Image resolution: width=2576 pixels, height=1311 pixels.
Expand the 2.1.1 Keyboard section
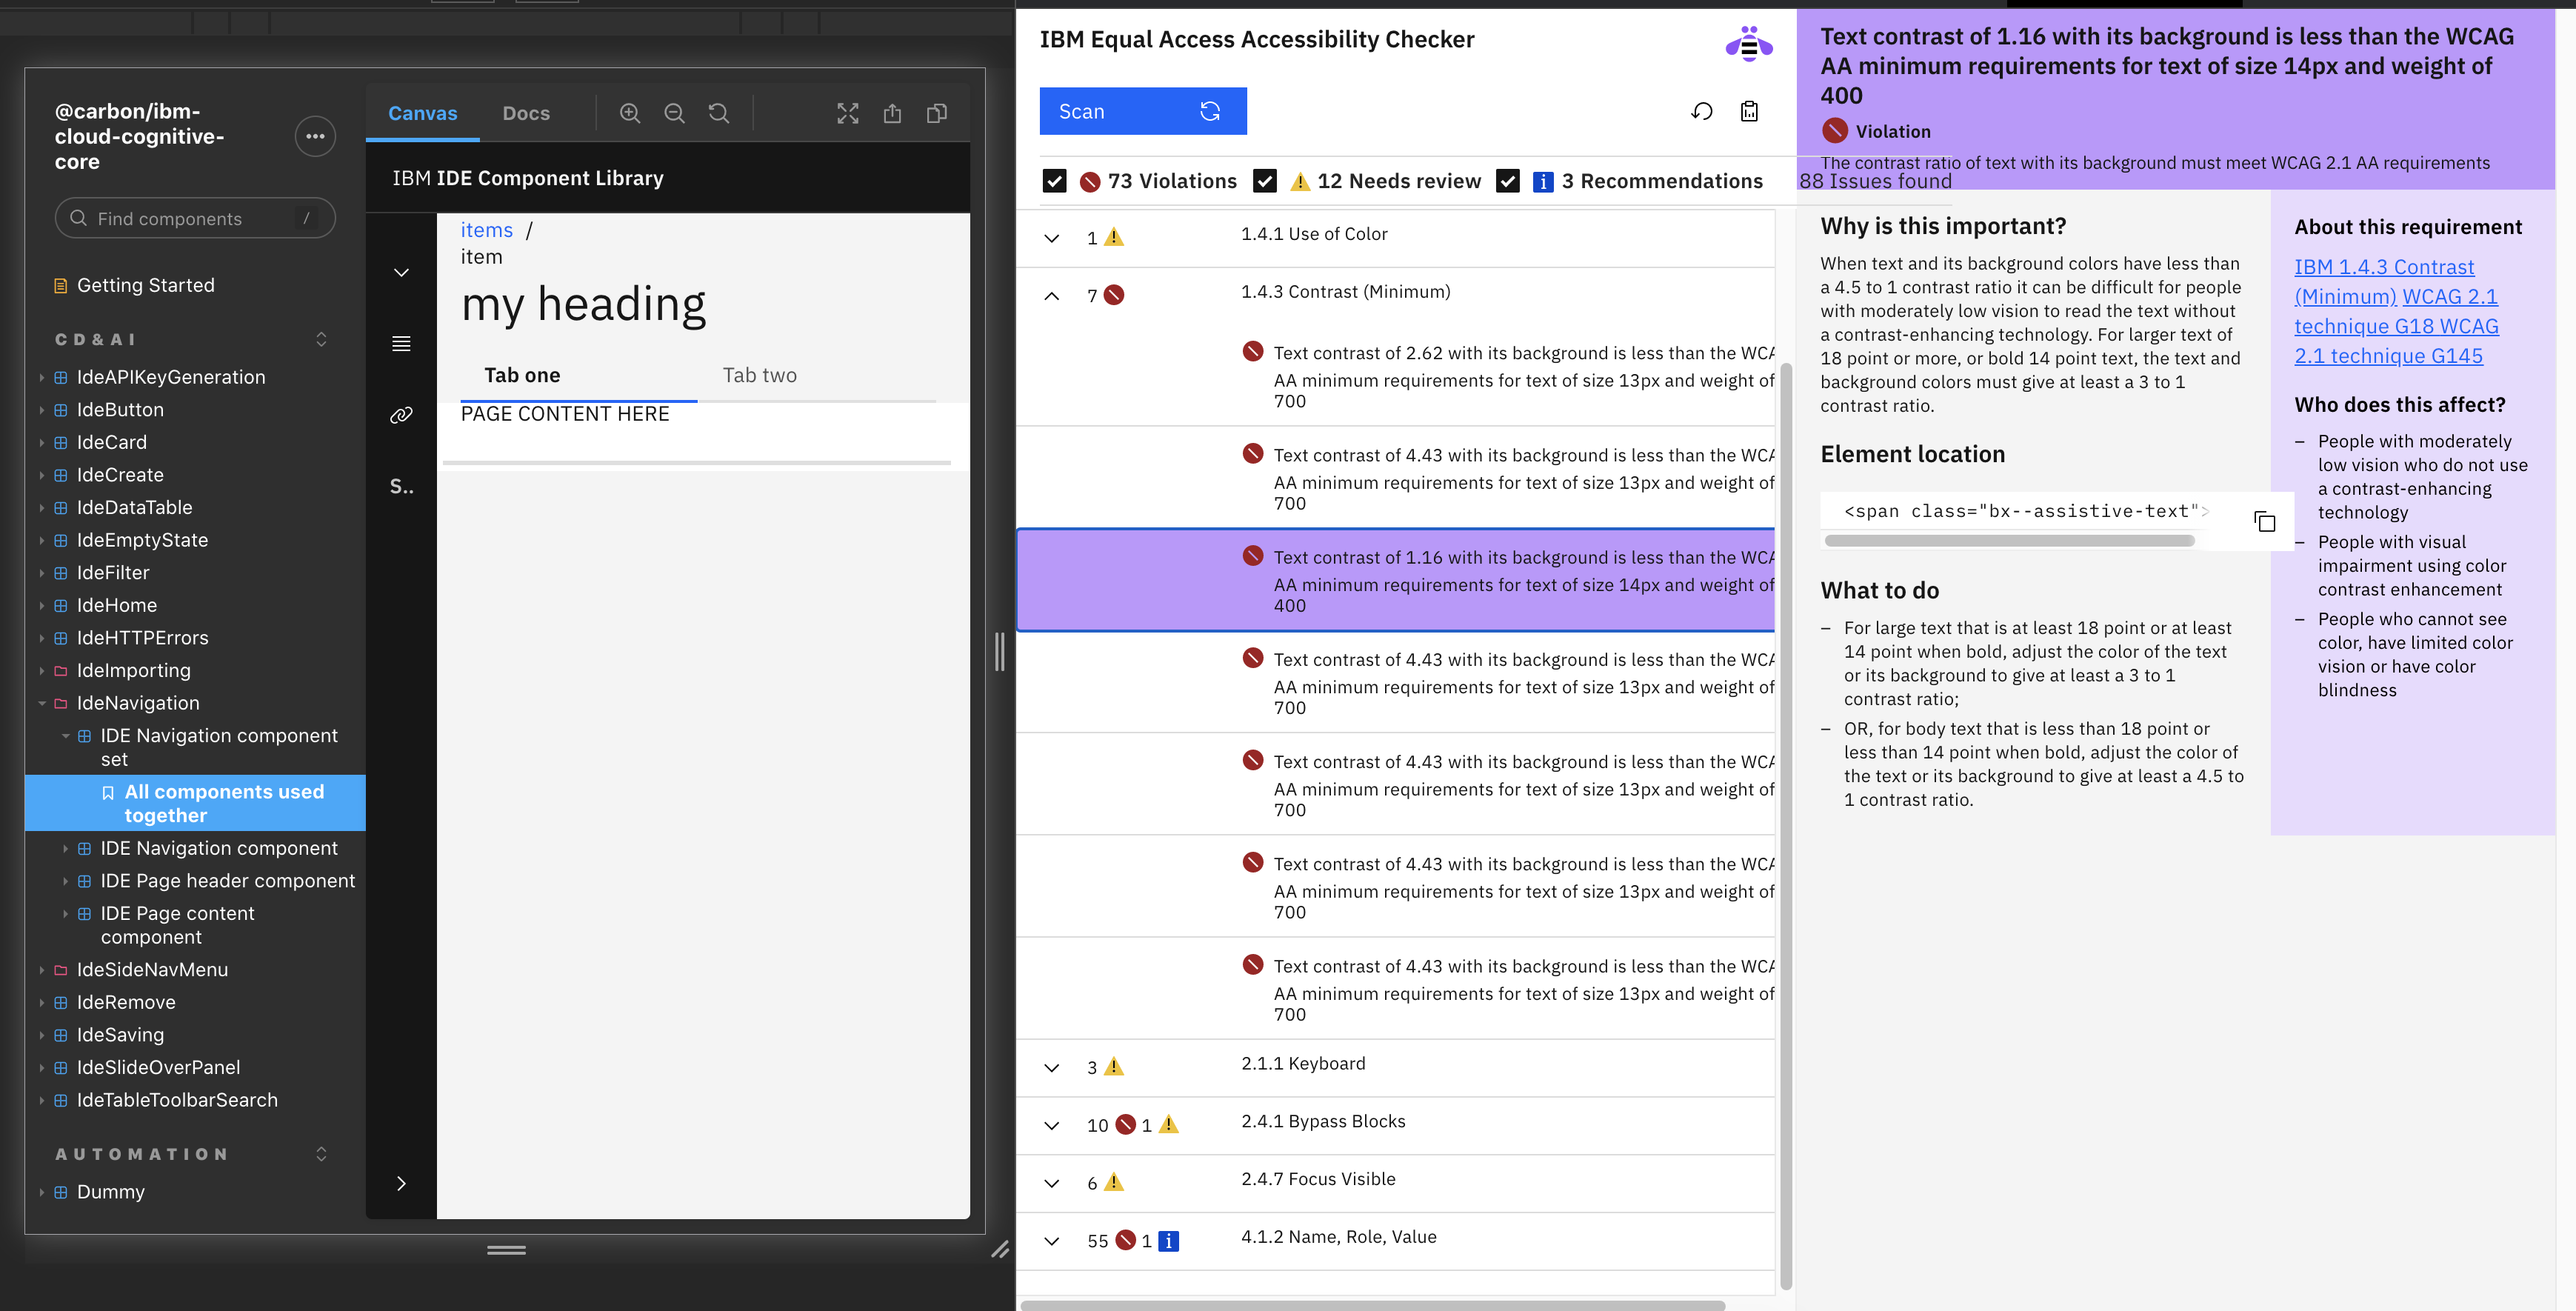(x=1051, y=1068)
